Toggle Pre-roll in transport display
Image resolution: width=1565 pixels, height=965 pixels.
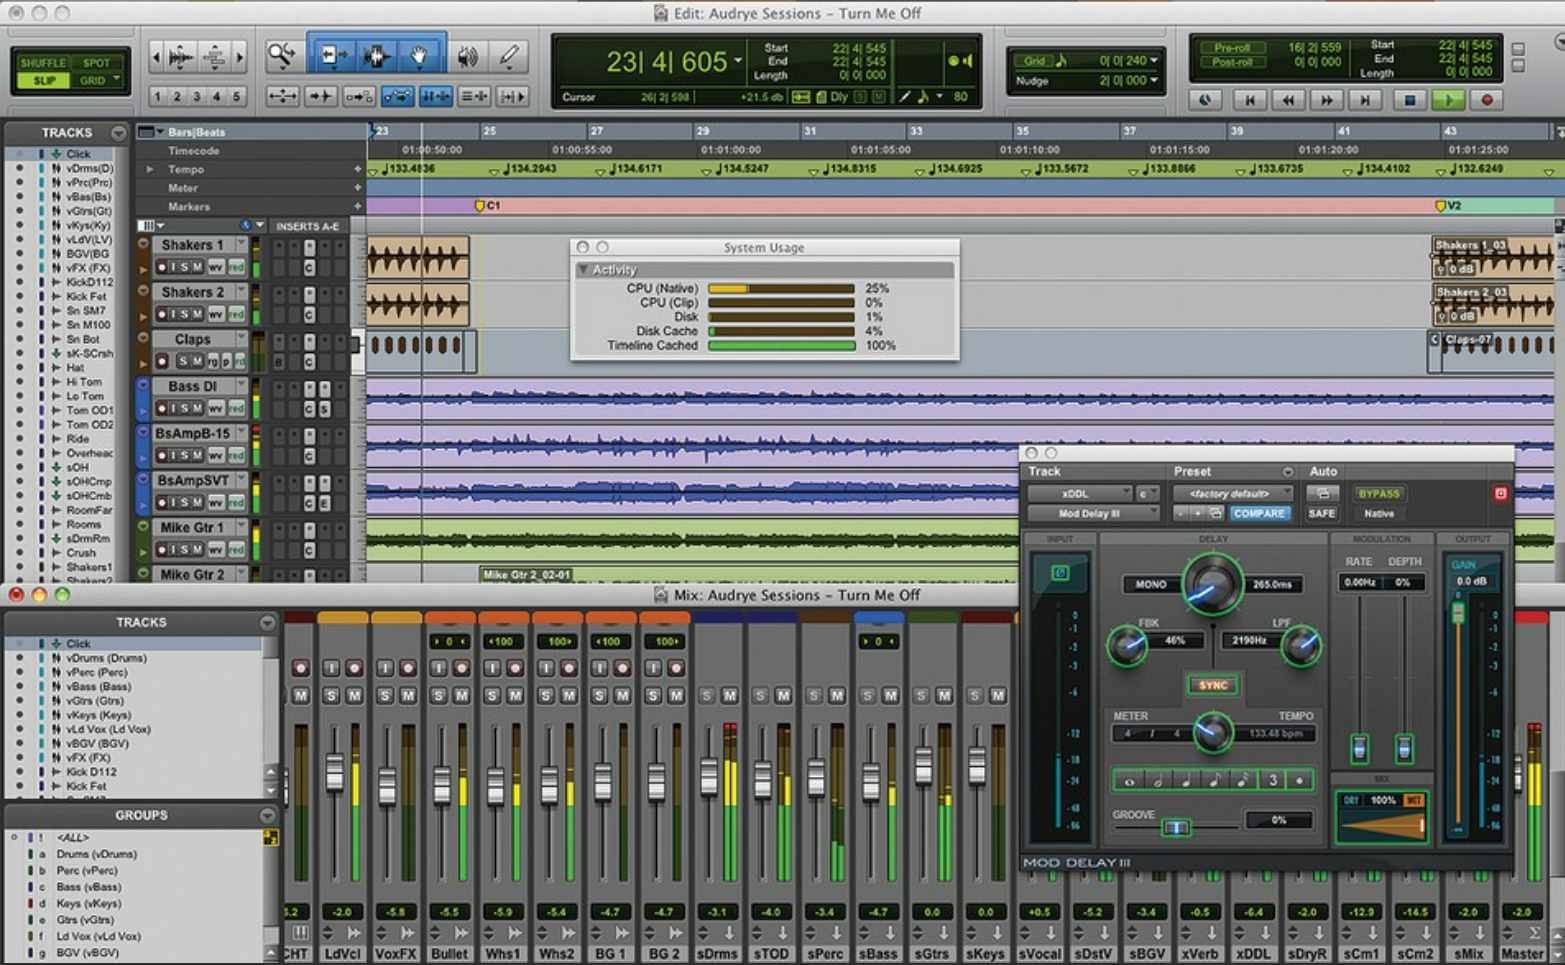coord(1232,47)
